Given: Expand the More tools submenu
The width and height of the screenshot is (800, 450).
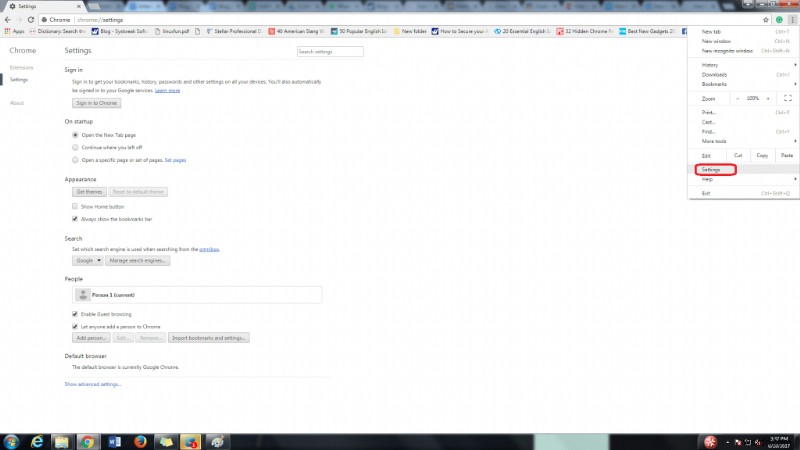Looking at the screenshot, I should tap(744, 141).
